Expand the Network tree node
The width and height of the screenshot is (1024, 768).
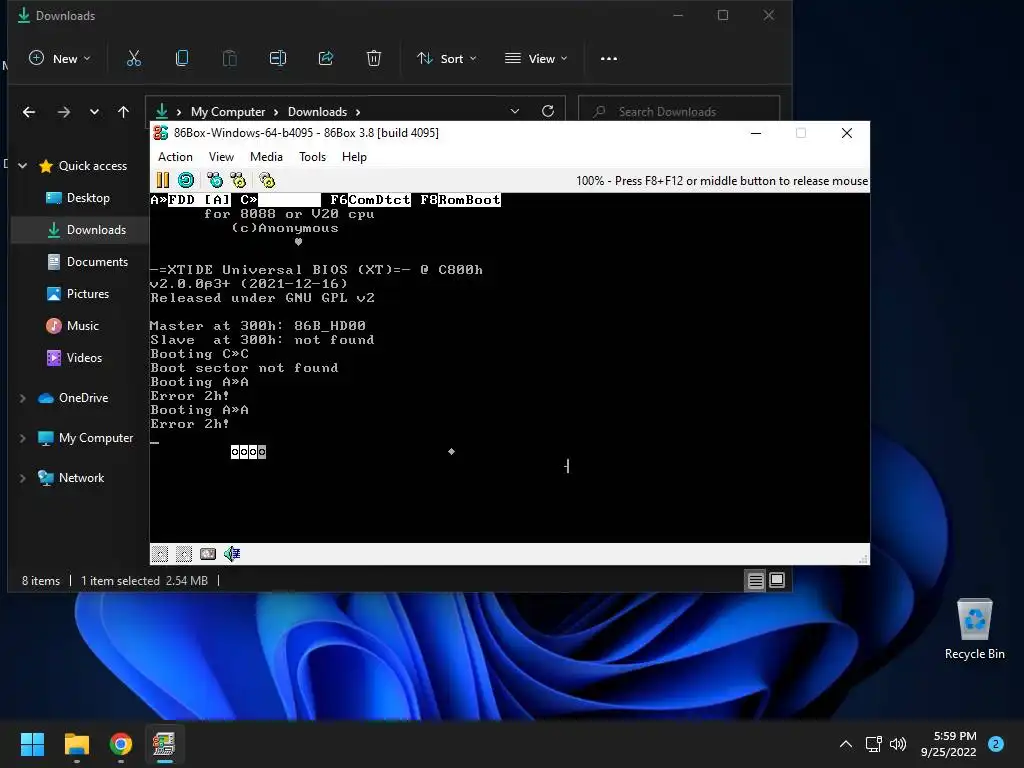(x=23, y=479)
